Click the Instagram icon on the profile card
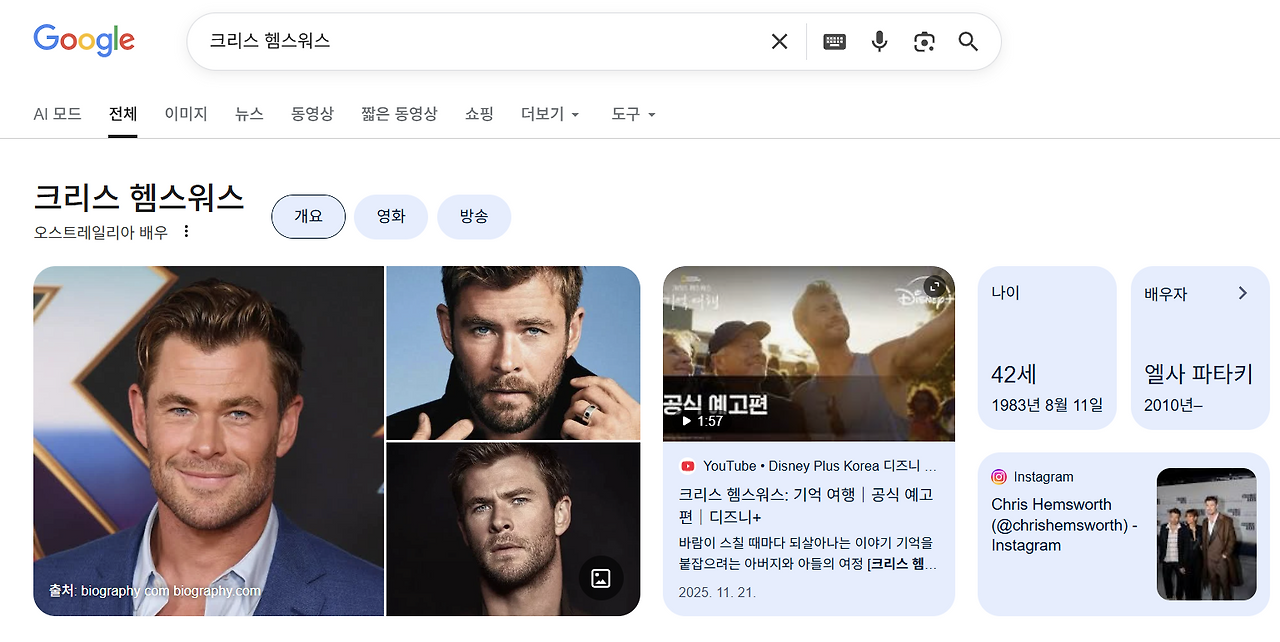This screenshot has height=642, width=1280. pos(999,477)
